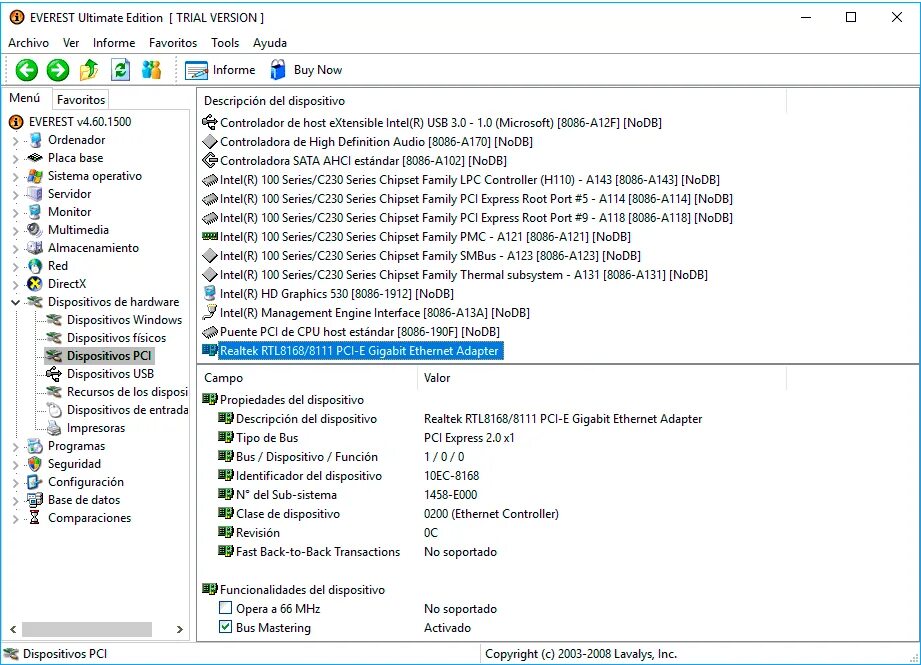
Task: Expand the Multimedia tree node
Action: 16,230
